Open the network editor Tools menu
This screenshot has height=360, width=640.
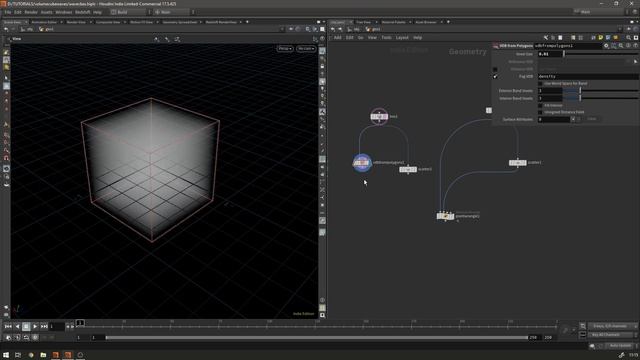[x=386, y=38]
